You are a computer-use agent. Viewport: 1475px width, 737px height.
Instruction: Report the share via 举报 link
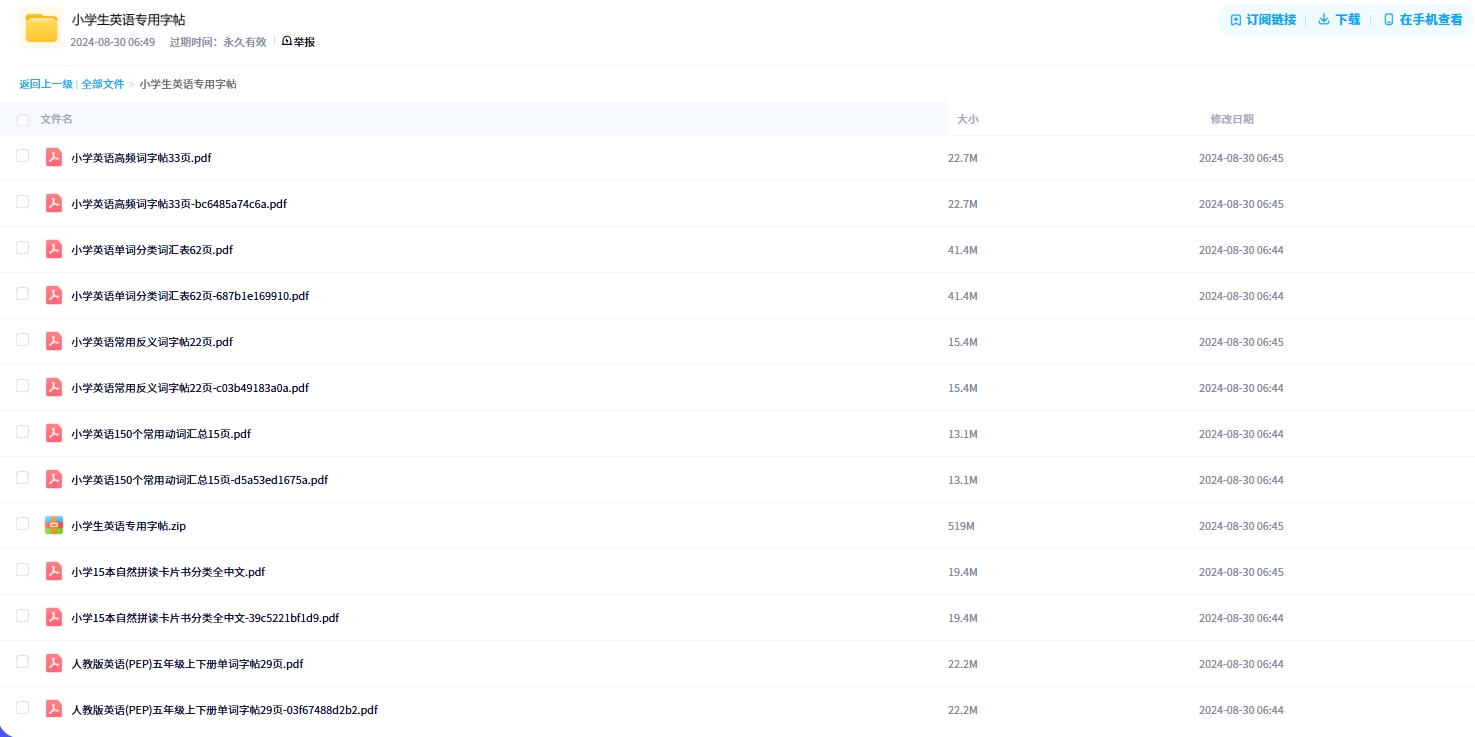pyautogui.click(x=299, y=42)
